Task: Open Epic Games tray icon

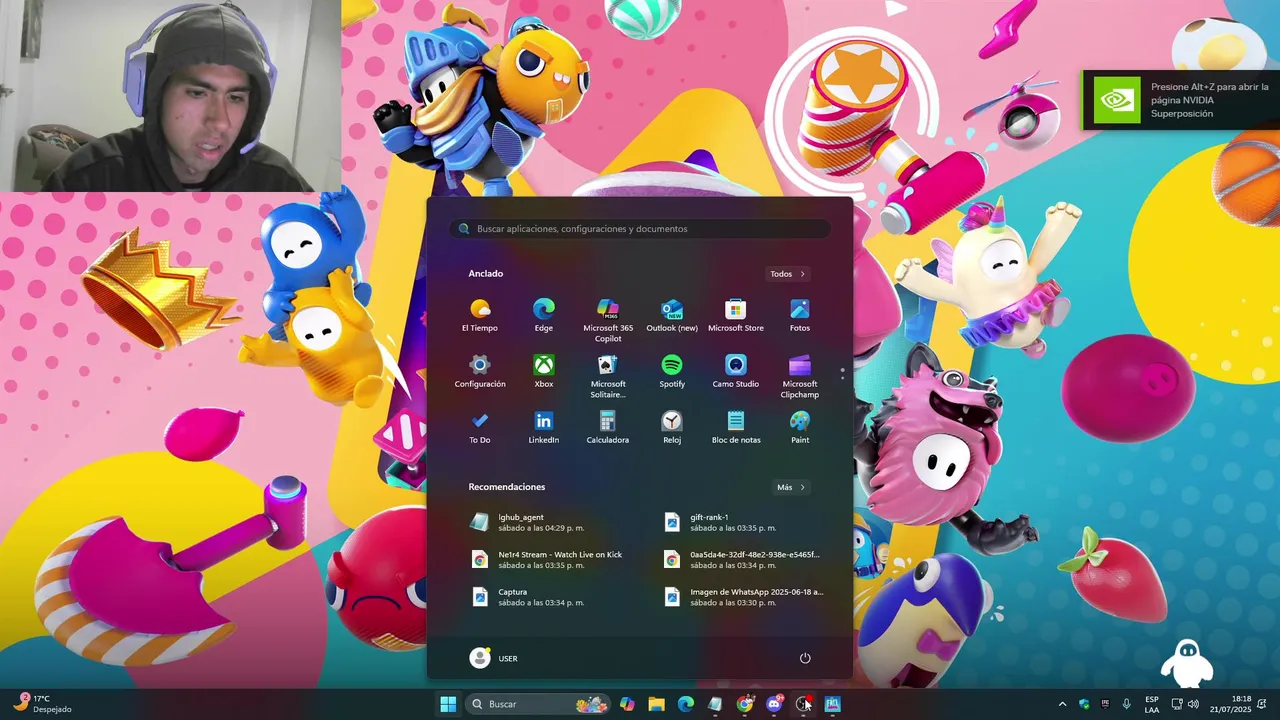Action: [x=1105, y=704]
